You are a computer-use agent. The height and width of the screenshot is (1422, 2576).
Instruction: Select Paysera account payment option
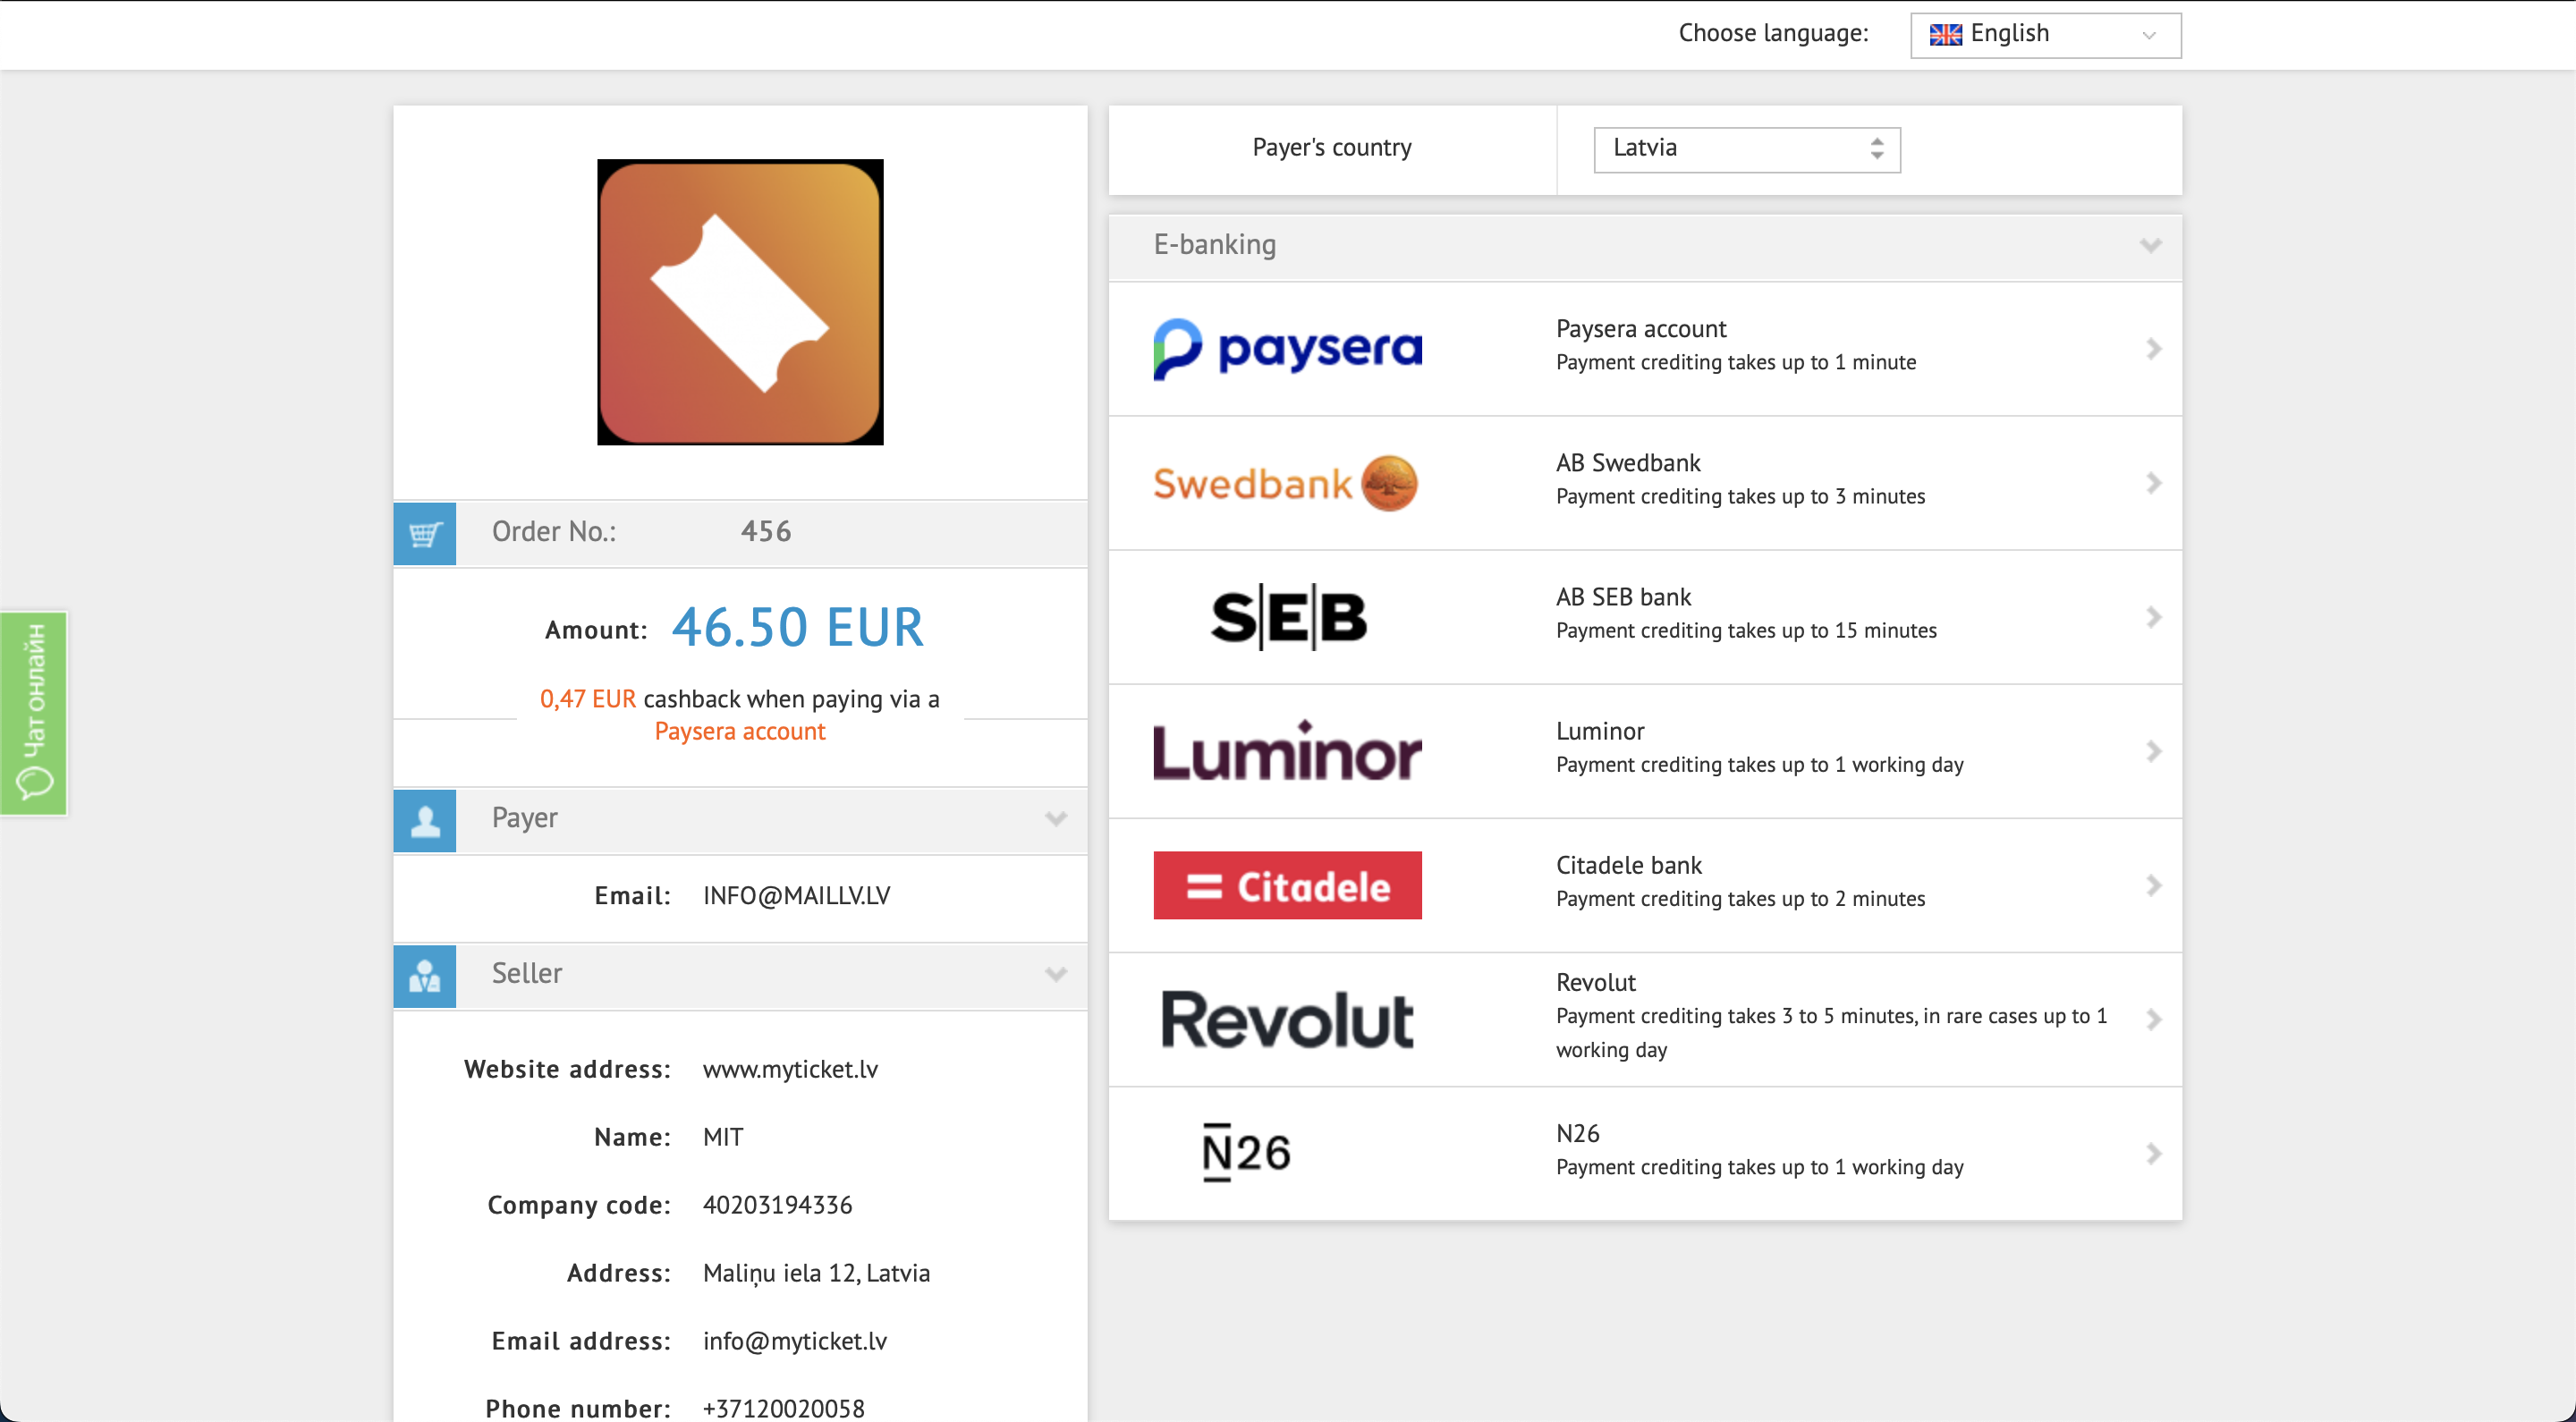(1645, 349)
